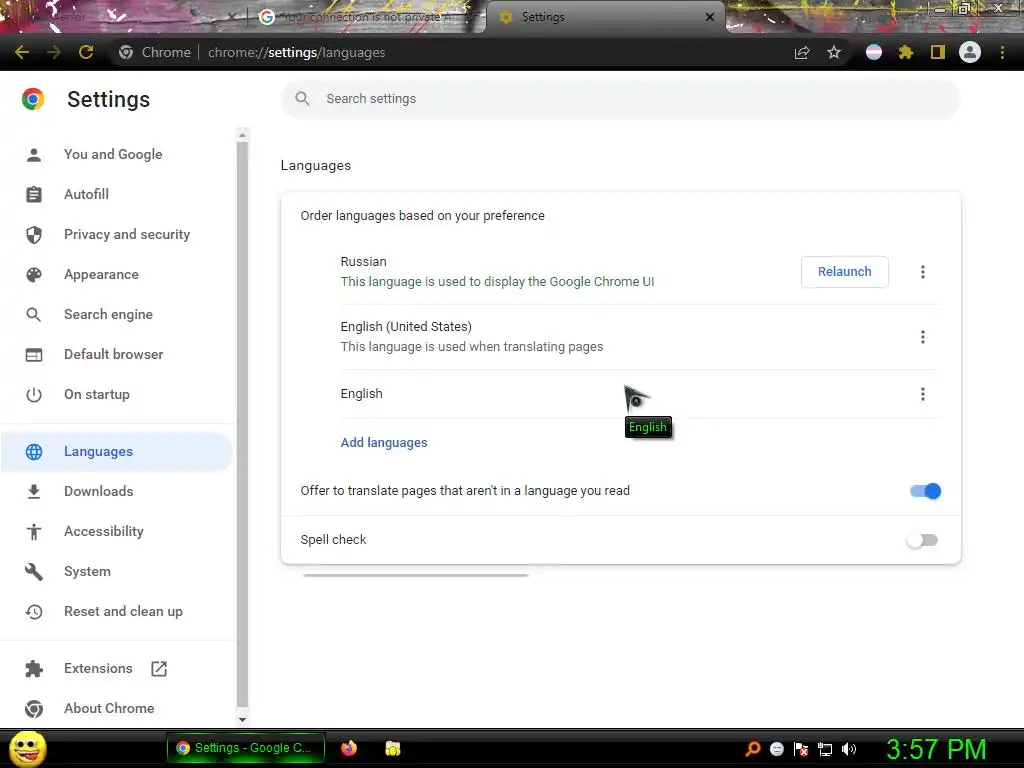Click the search magnifier in system tray
Screen dimensions: 1024x768
pos(752,749)
